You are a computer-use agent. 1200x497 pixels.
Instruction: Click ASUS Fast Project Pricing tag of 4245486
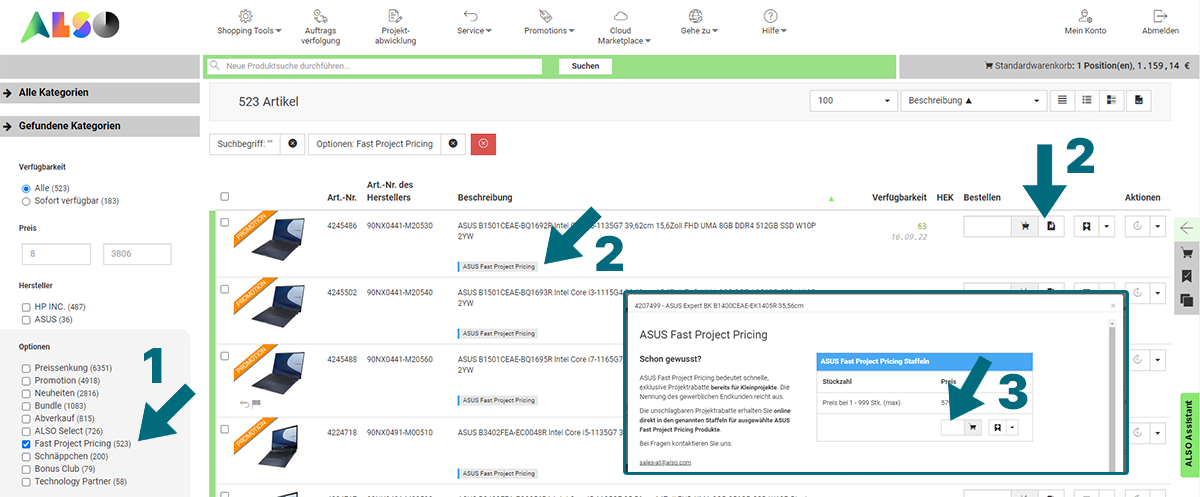pos(497,267)
